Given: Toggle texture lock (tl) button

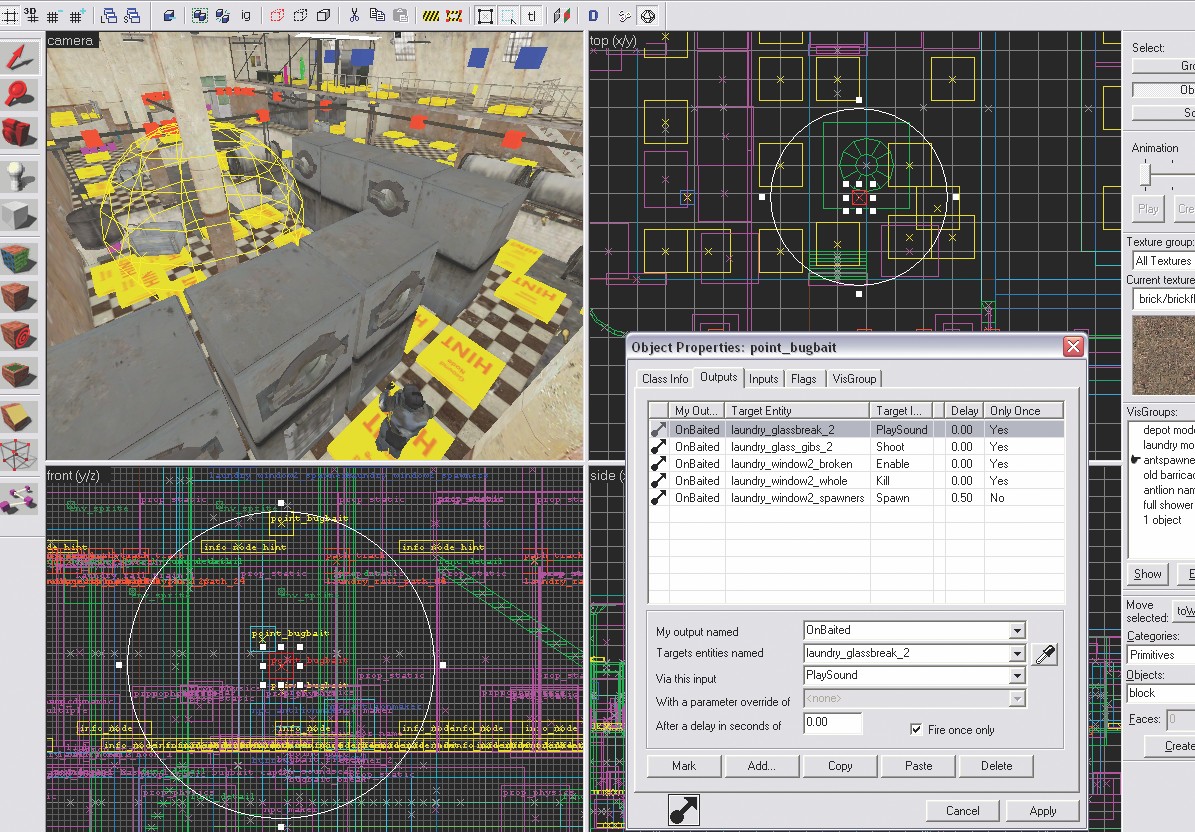Looking at the screenshot, I should coord(532,16).
